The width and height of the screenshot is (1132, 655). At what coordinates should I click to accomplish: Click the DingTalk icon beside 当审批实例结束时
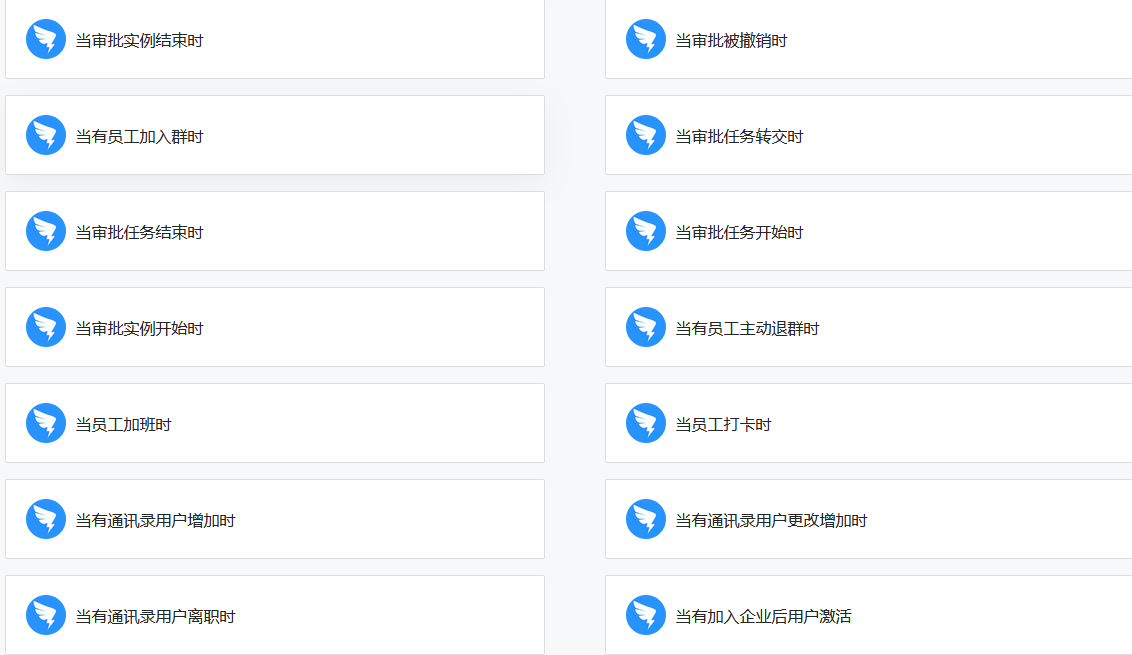coord(45,39)
